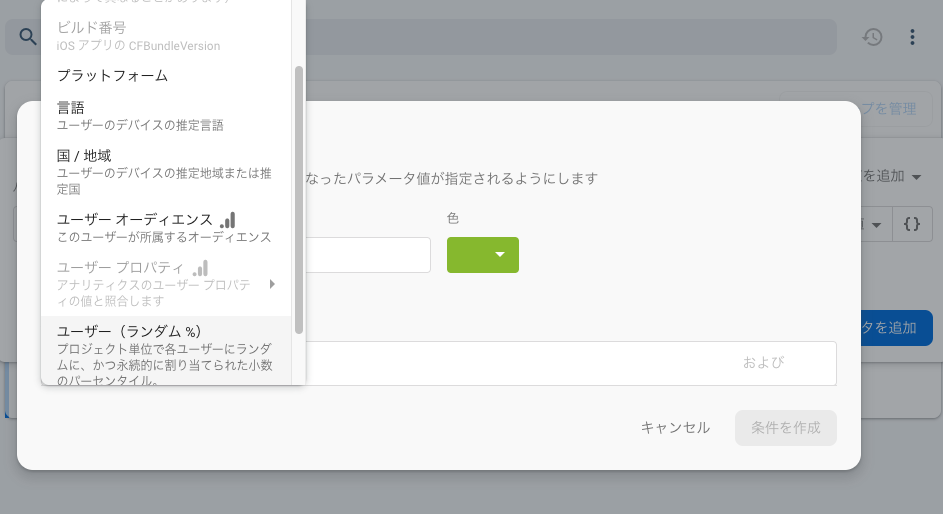This screenshot has width=943, height=514.
Task: Click the 条件を作成 button
Action: [x=785, y=428]
